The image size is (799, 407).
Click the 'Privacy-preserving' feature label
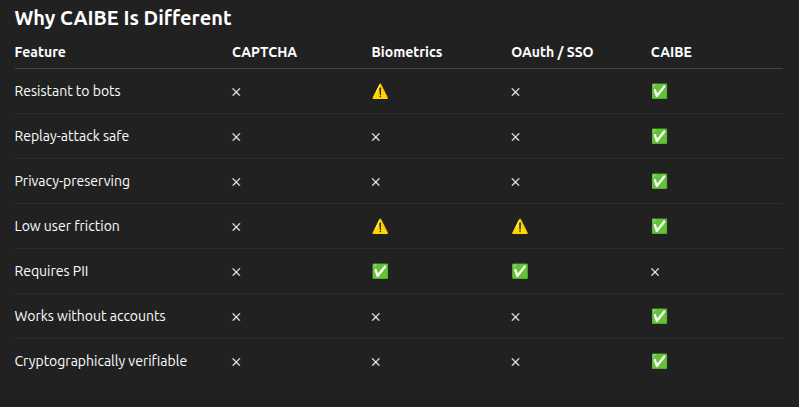72,181
